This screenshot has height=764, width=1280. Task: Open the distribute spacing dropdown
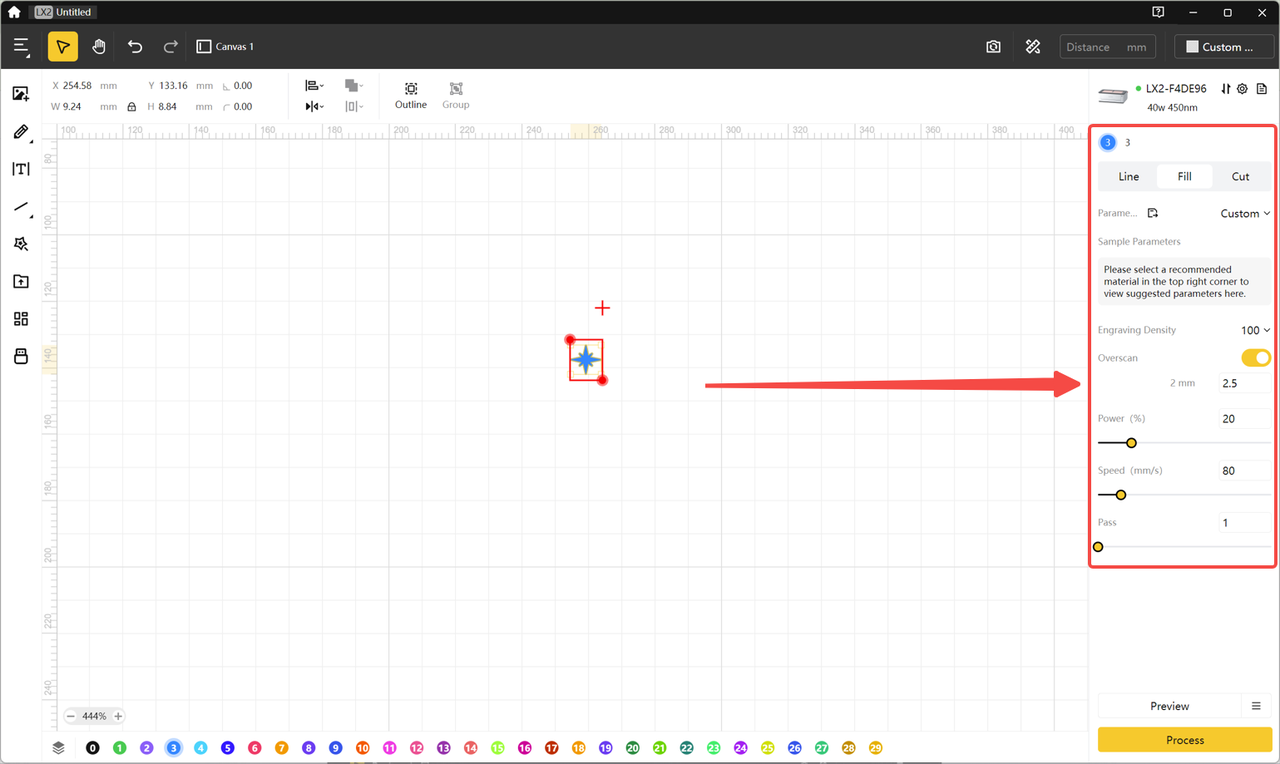(354, 106)
